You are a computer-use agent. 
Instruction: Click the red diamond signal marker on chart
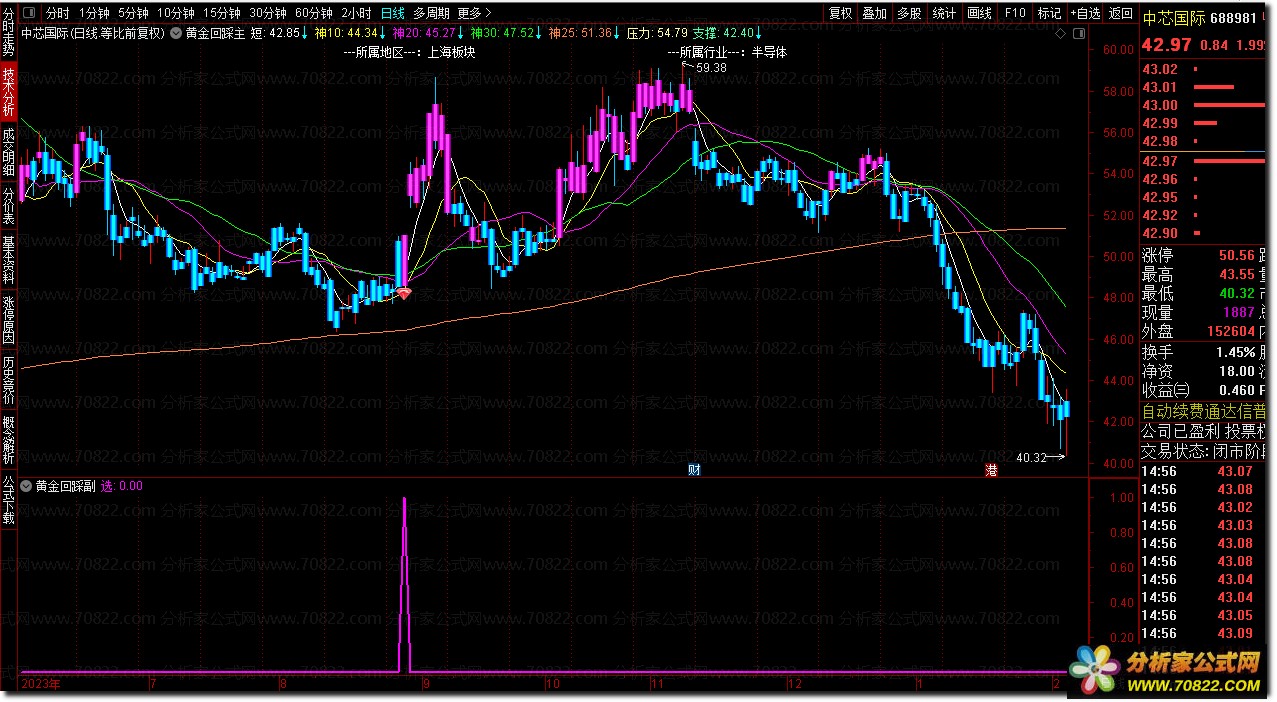click(x=404, y=292)
